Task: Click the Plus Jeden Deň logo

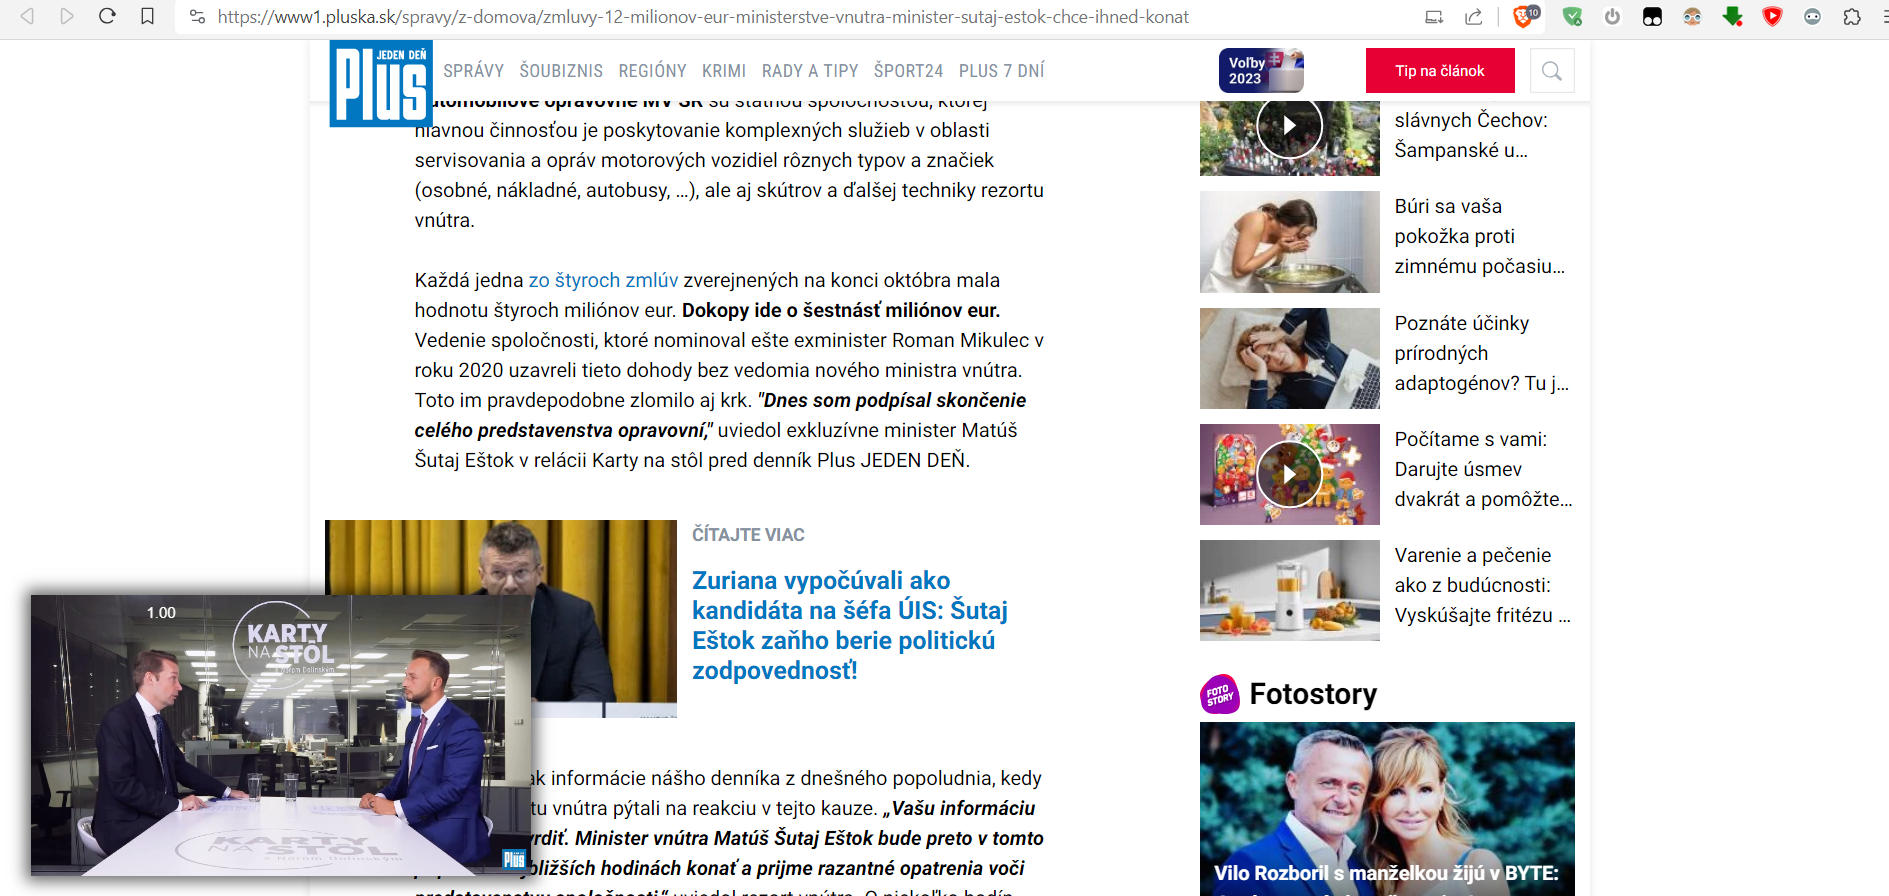Action: [381, 84]
